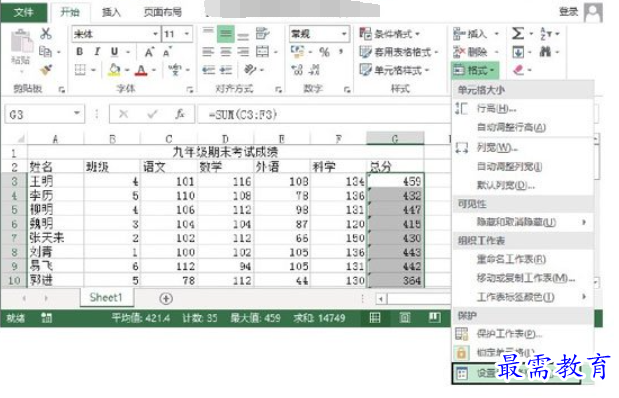Apply percent style
619x398 pixels.
(324, 52)
